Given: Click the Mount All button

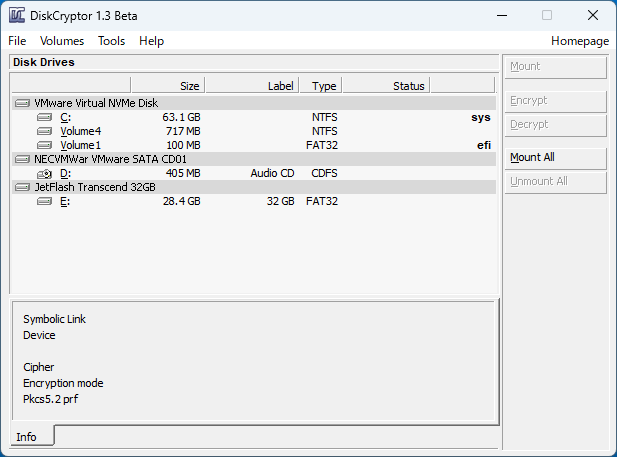Looking at the screenshot, I should pyautogui.click(x=556, y=158).
